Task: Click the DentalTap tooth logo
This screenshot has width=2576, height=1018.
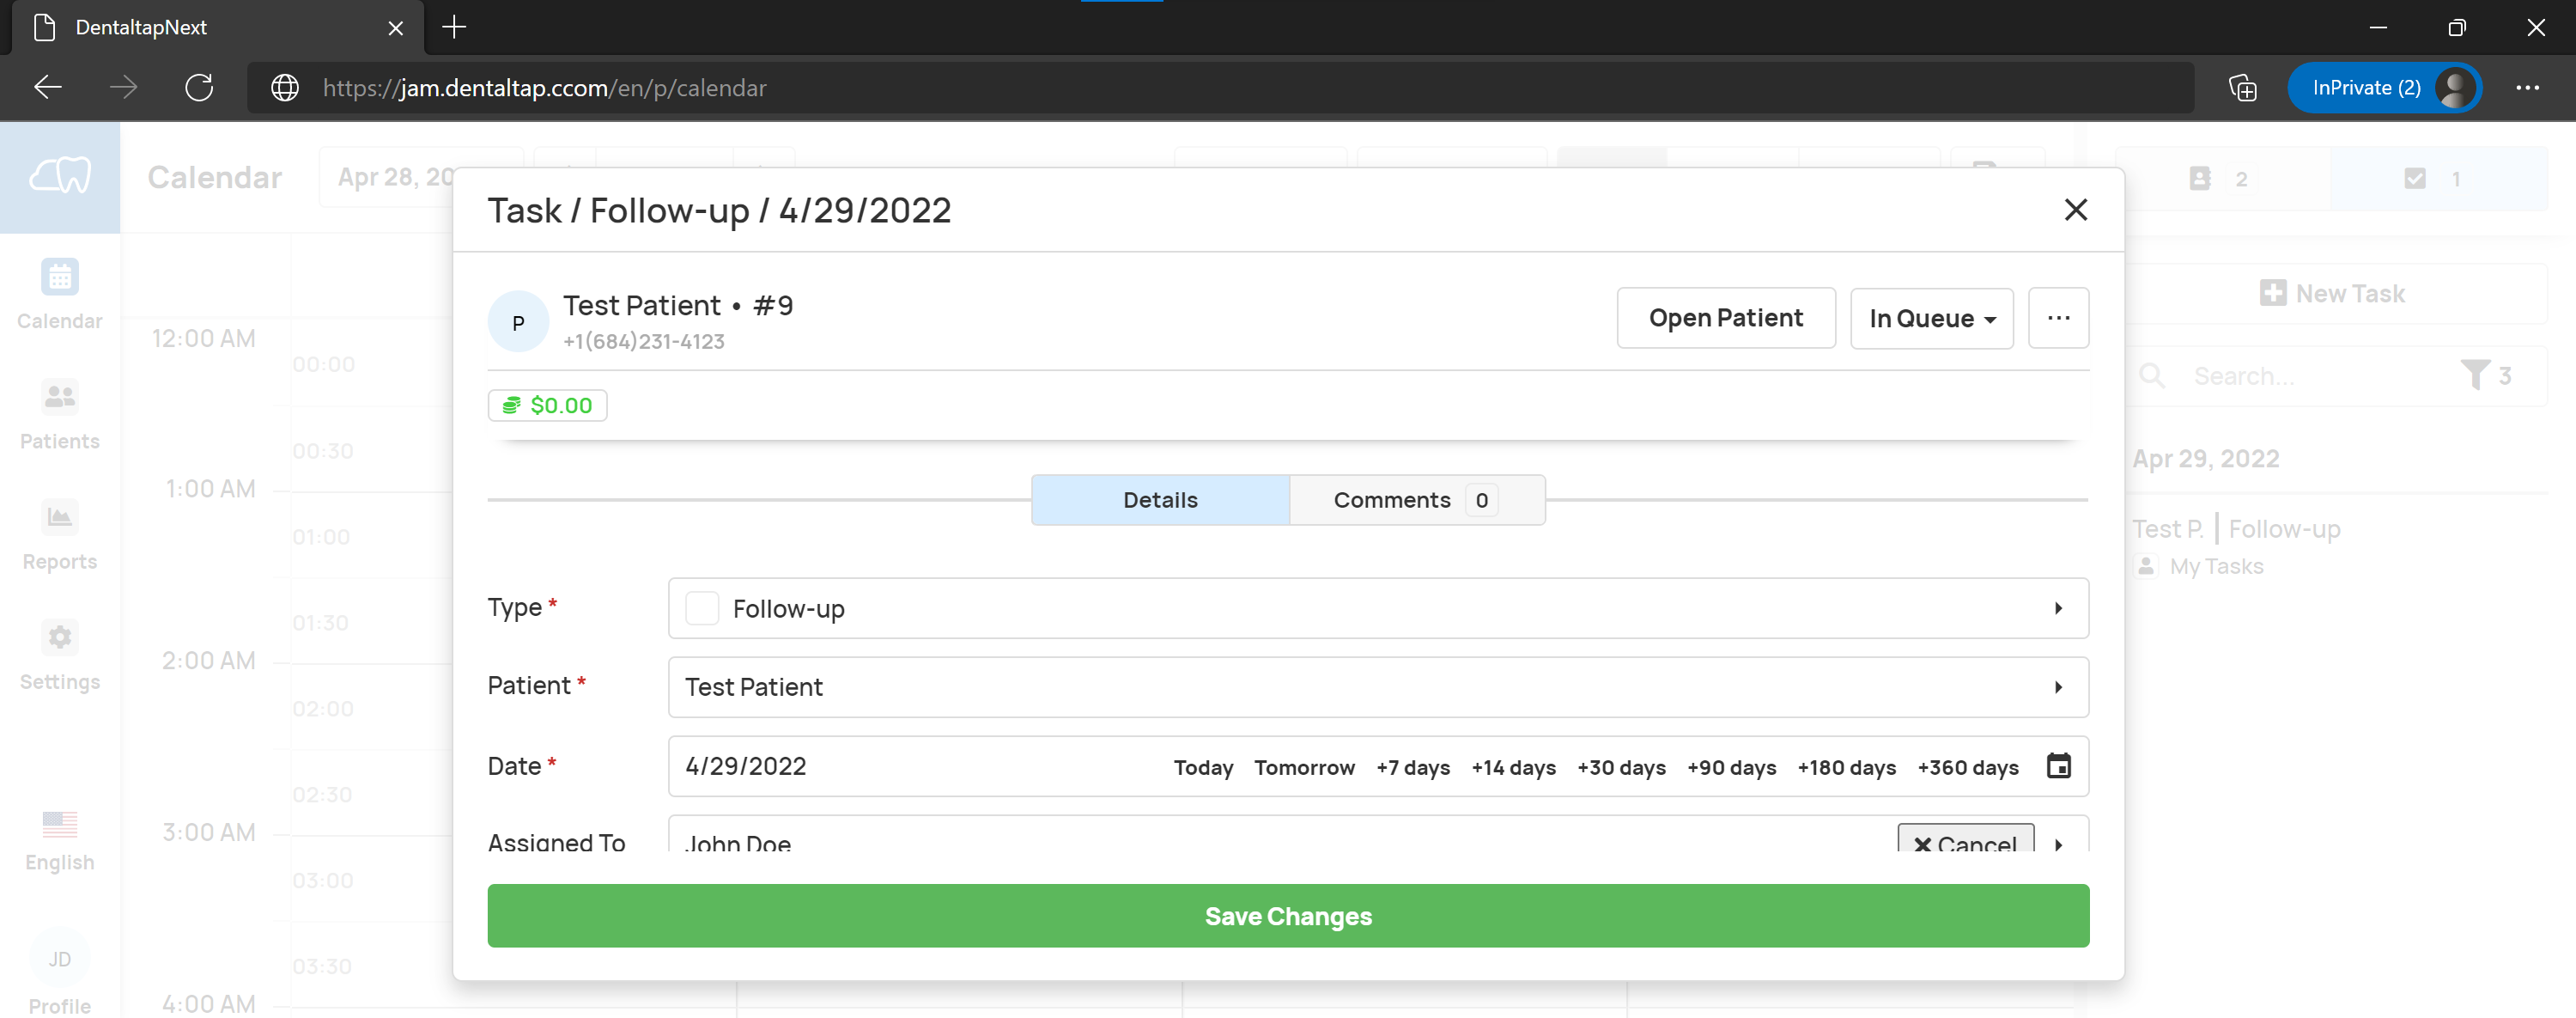Action: (60, 176)
